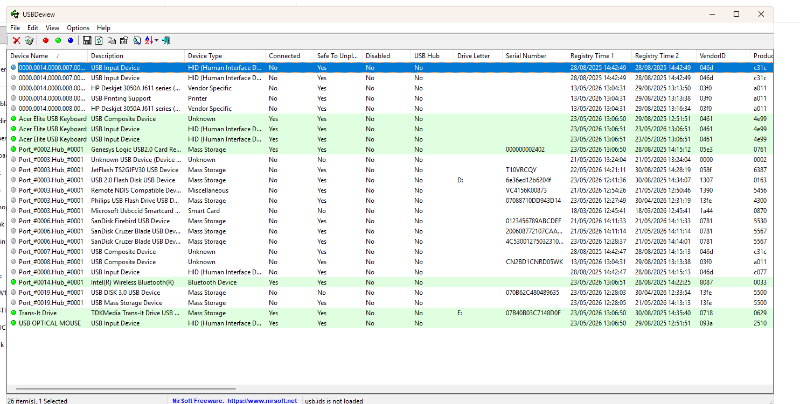The image size is (800, 404).
Task: Click status dot of SanDisk Firebird row
Action: click(x=13, y=221)
